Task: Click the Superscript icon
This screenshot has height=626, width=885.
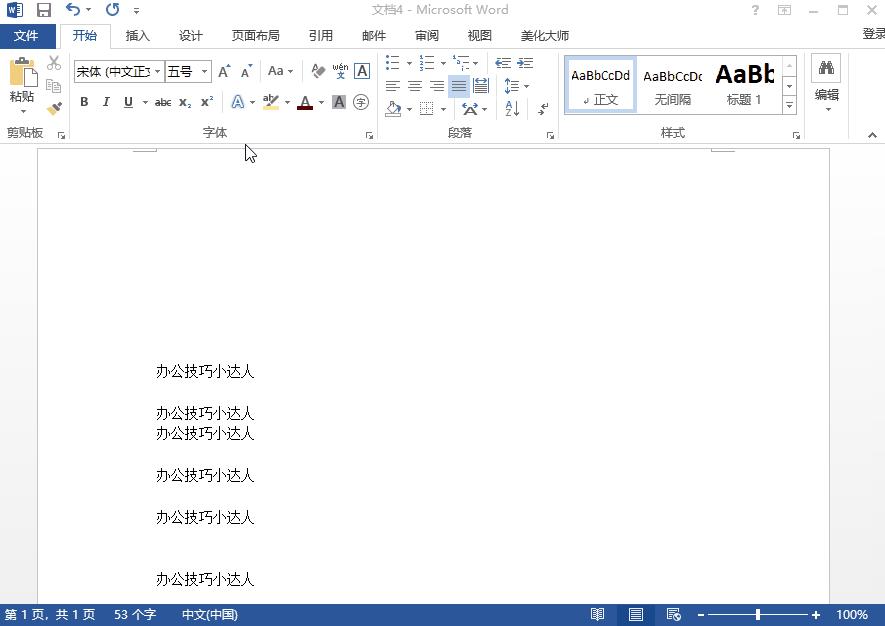Action: 205,101
